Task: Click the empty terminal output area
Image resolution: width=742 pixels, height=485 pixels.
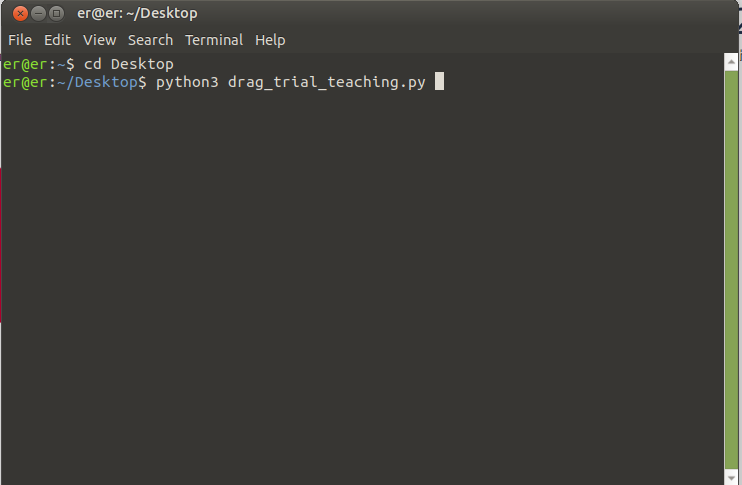Action: point(360,280)
